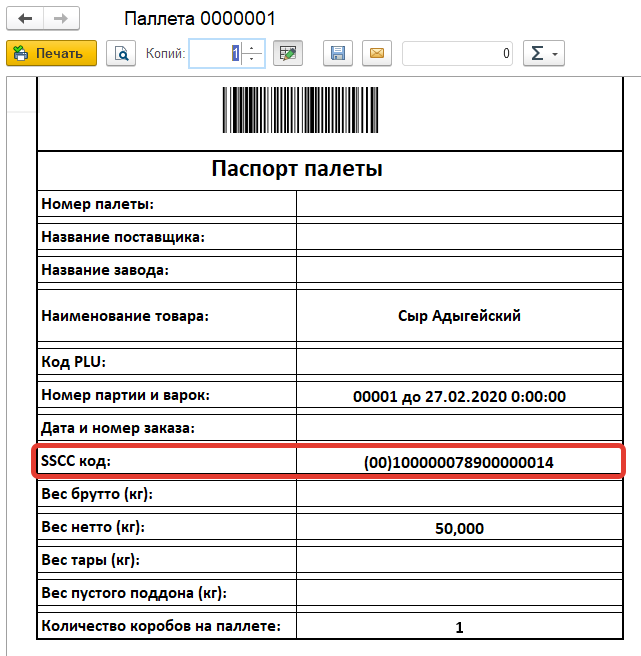Image resolution: width=641 pixels, height=656 pixels.
Task: Click the Количество коробов на паллете value
Action: pyautogui.click(x=459, y=628)
